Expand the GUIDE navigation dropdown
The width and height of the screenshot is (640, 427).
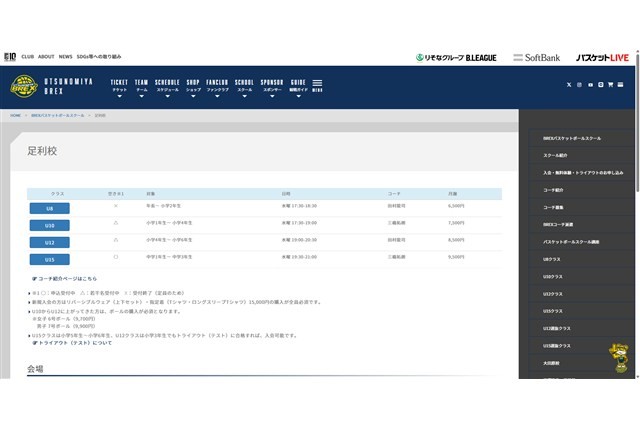[x=298, y=85]
